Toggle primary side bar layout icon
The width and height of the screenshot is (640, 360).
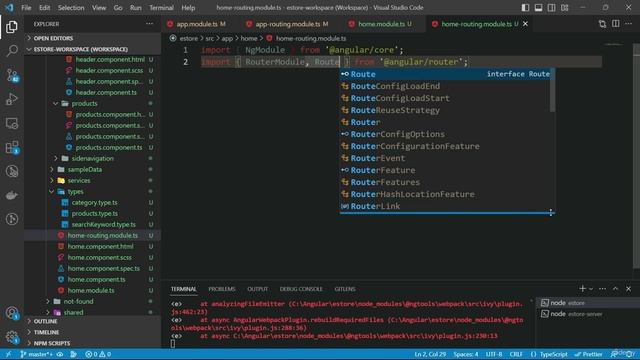click(525, 8)
